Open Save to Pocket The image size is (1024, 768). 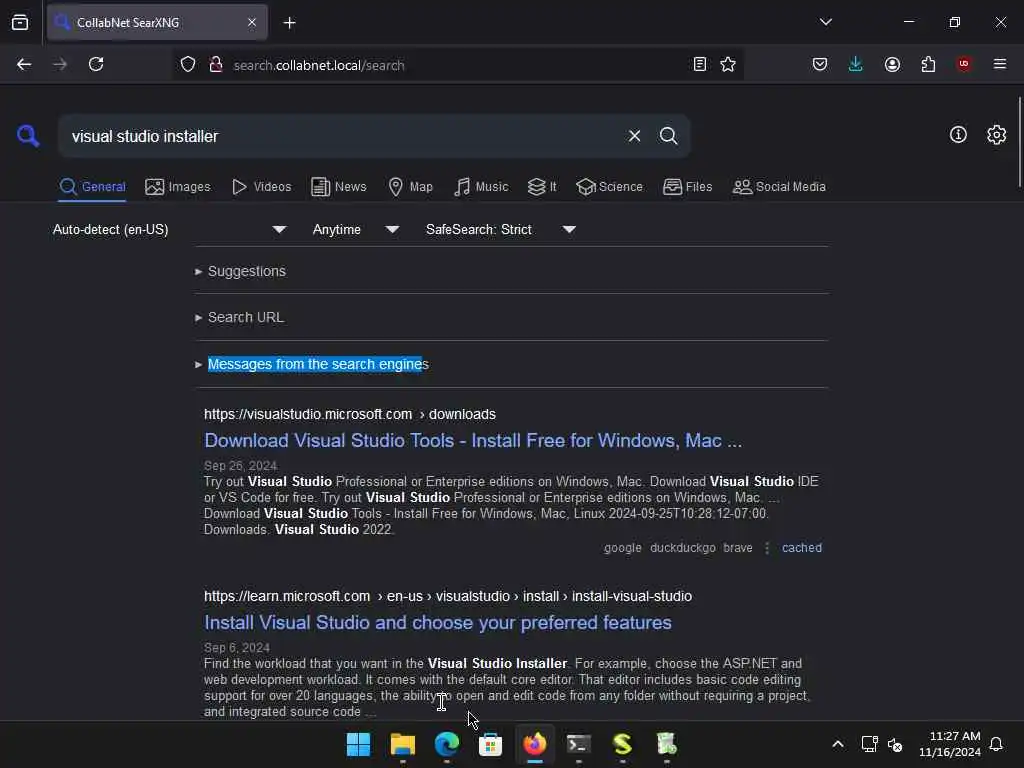(820, 64)
